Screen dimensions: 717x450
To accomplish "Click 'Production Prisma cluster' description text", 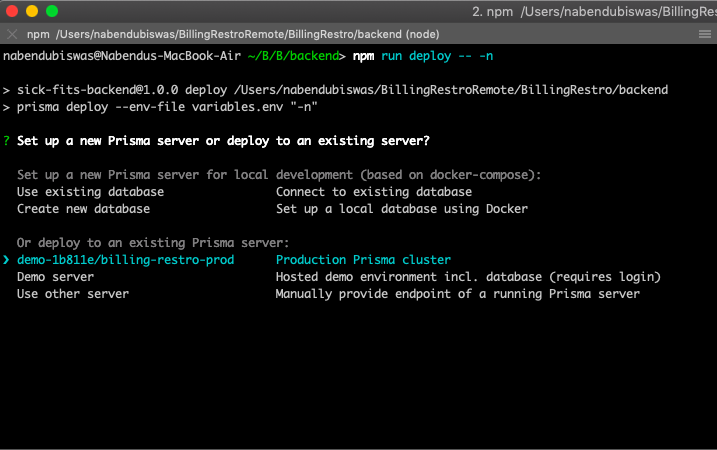I will [363, 260].
